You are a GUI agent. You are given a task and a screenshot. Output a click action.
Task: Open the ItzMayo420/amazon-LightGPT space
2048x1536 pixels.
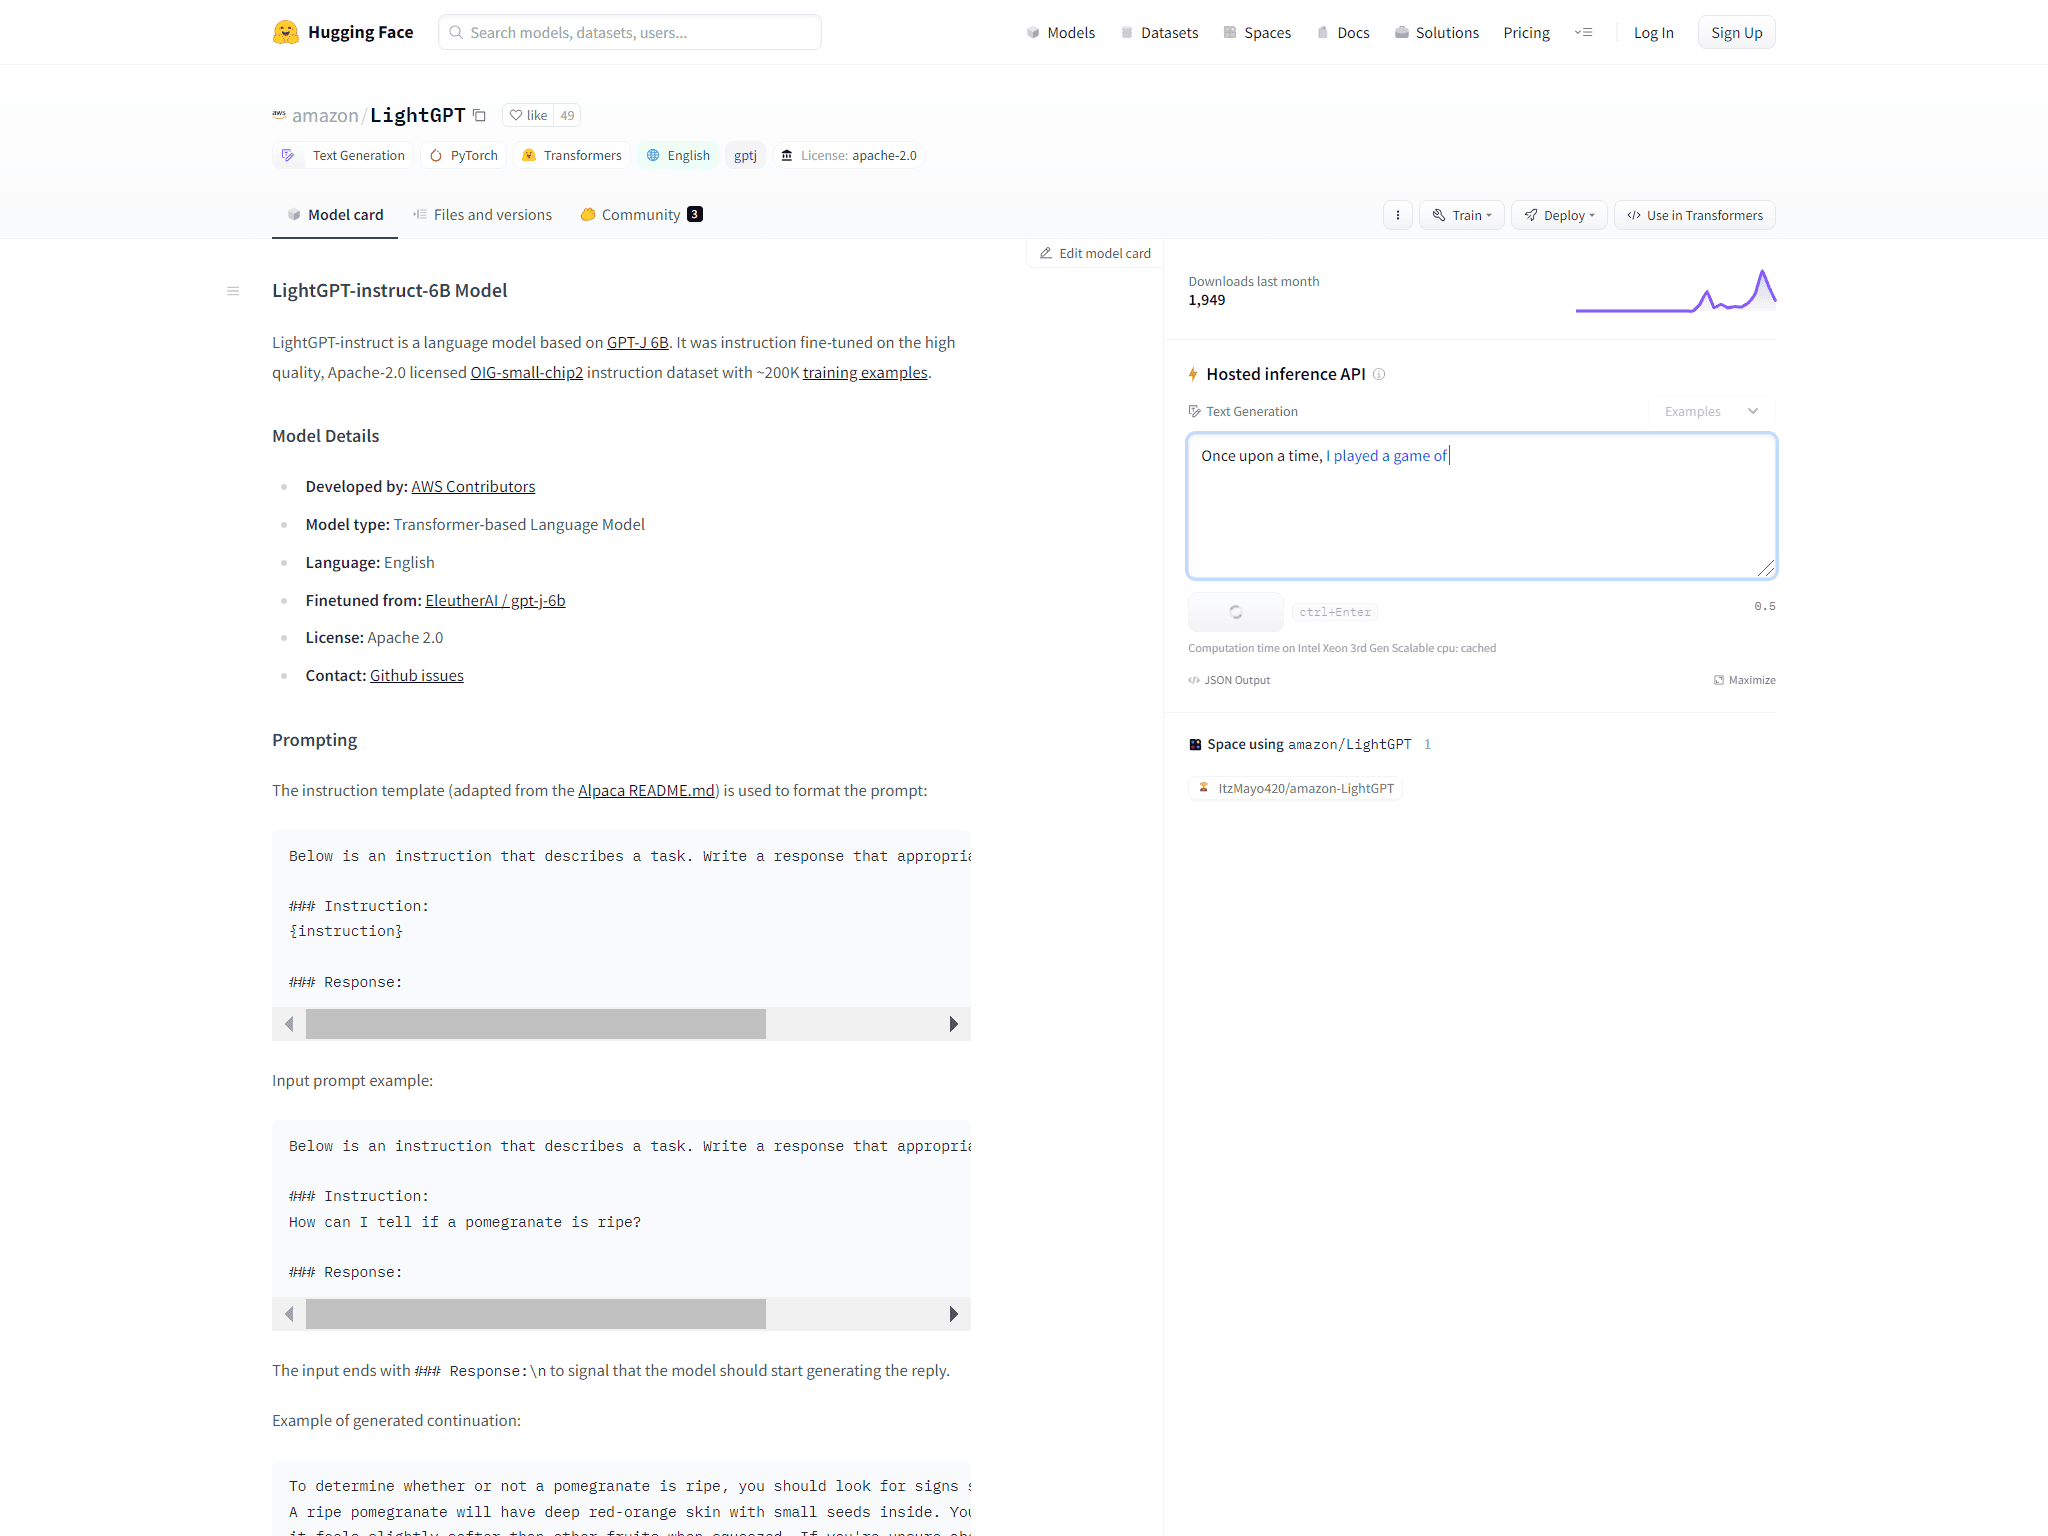click(x=1295, y=788)
